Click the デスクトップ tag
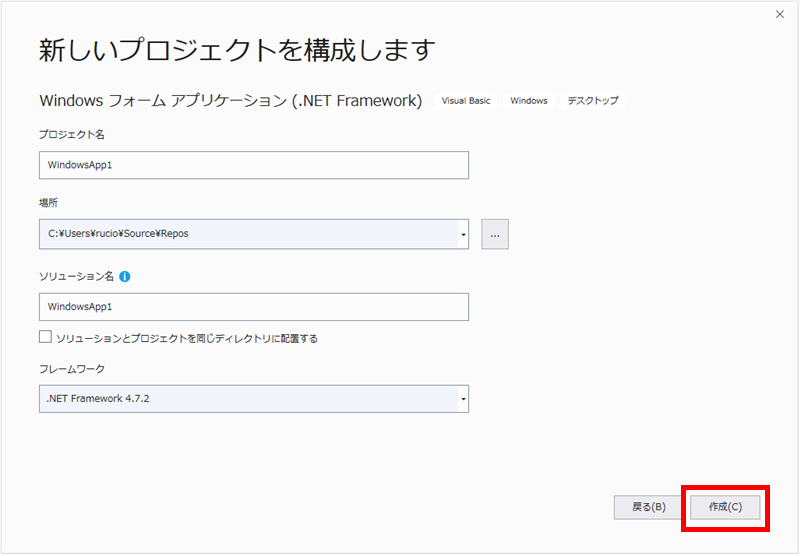Screen dimensions: 800x556 (x=592, y=101)
